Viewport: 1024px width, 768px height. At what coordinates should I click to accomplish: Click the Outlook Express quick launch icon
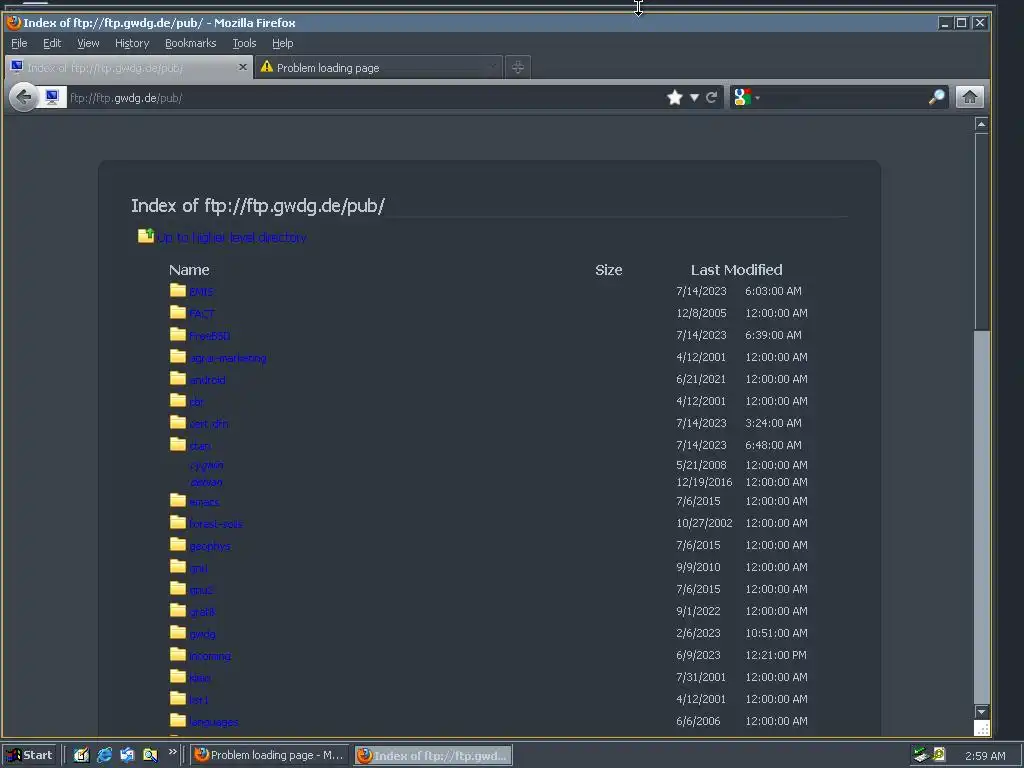tap(127, 755)
